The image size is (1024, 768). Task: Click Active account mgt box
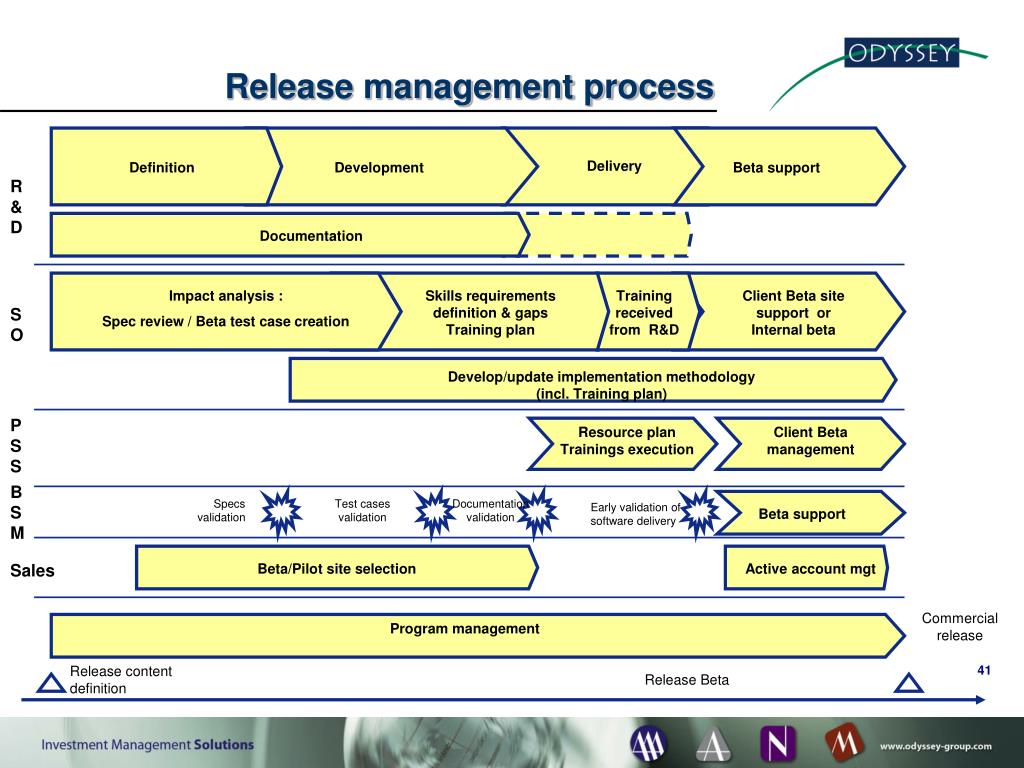click(807, 568)
